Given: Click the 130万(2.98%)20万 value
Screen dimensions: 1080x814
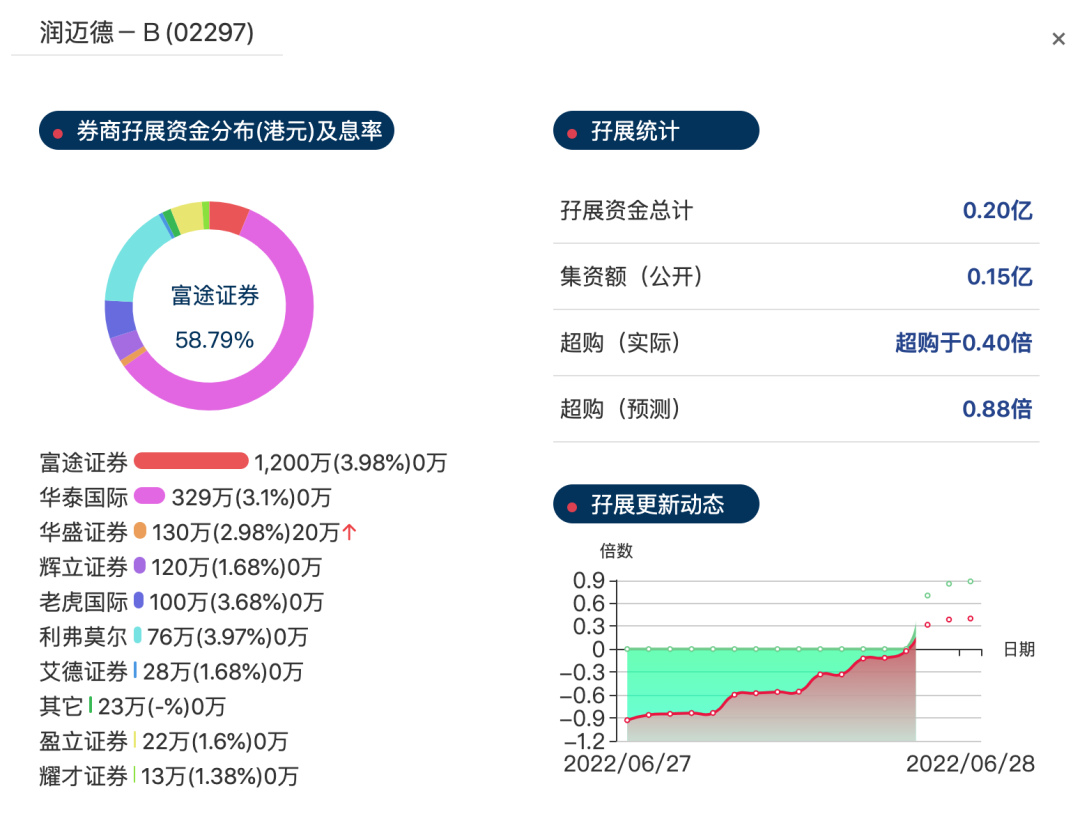Looking at the screenshot, I should [246, 532].
